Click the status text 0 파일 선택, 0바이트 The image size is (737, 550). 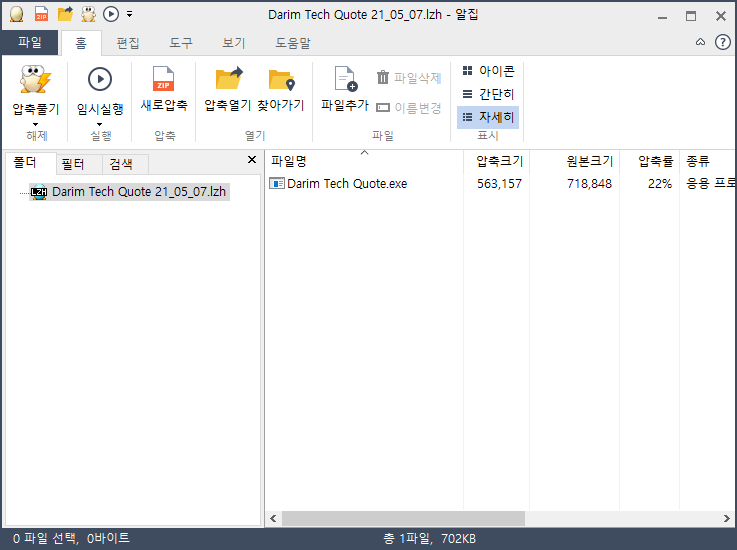pos(71,538)
